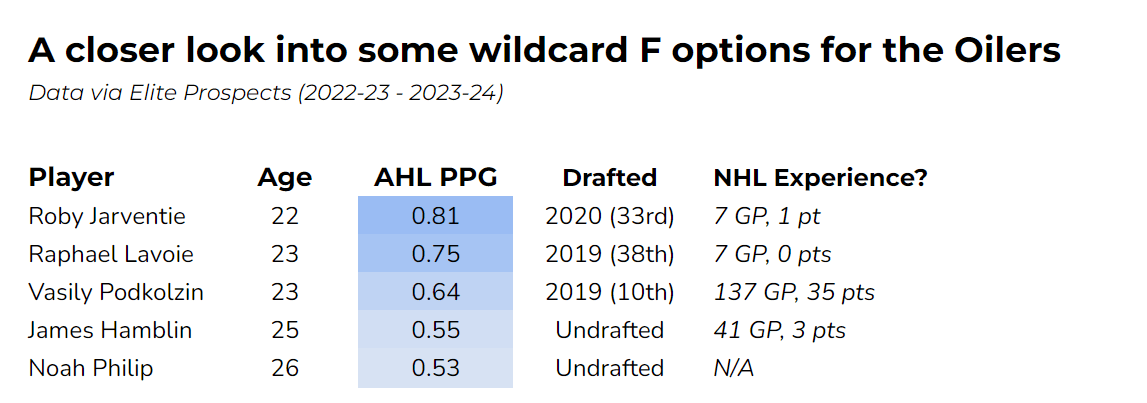Click Raphael Lavoie's name
1147x403 pixels.
pos(109,254)
